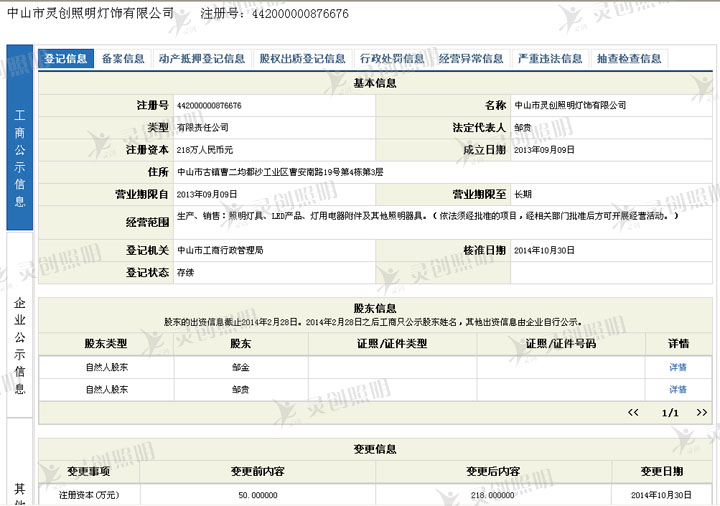The image size is (720, 506).
Task: Go to next shareholder page with >>
Action: click(x=702, y=412)
